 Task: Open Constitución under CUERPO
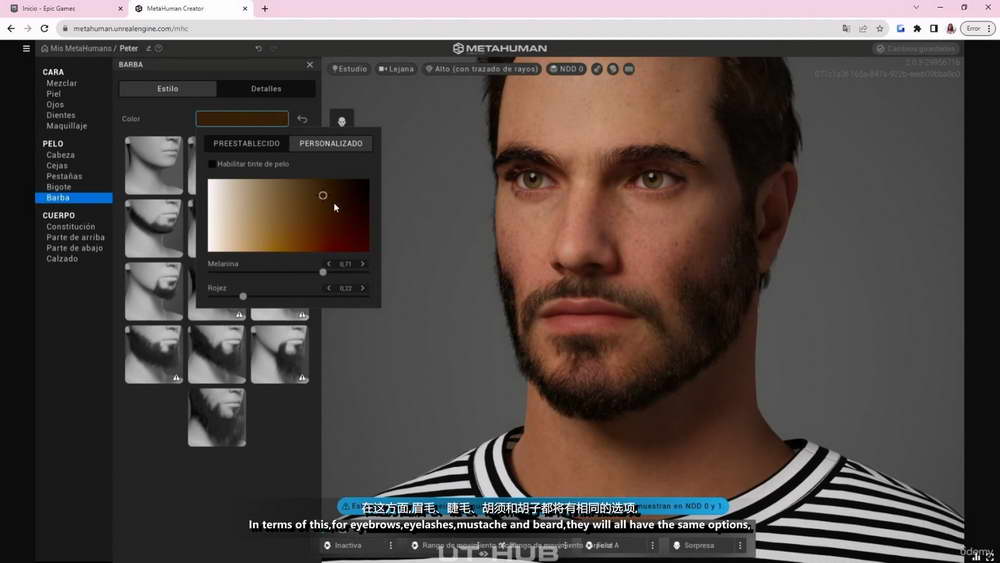70,227
